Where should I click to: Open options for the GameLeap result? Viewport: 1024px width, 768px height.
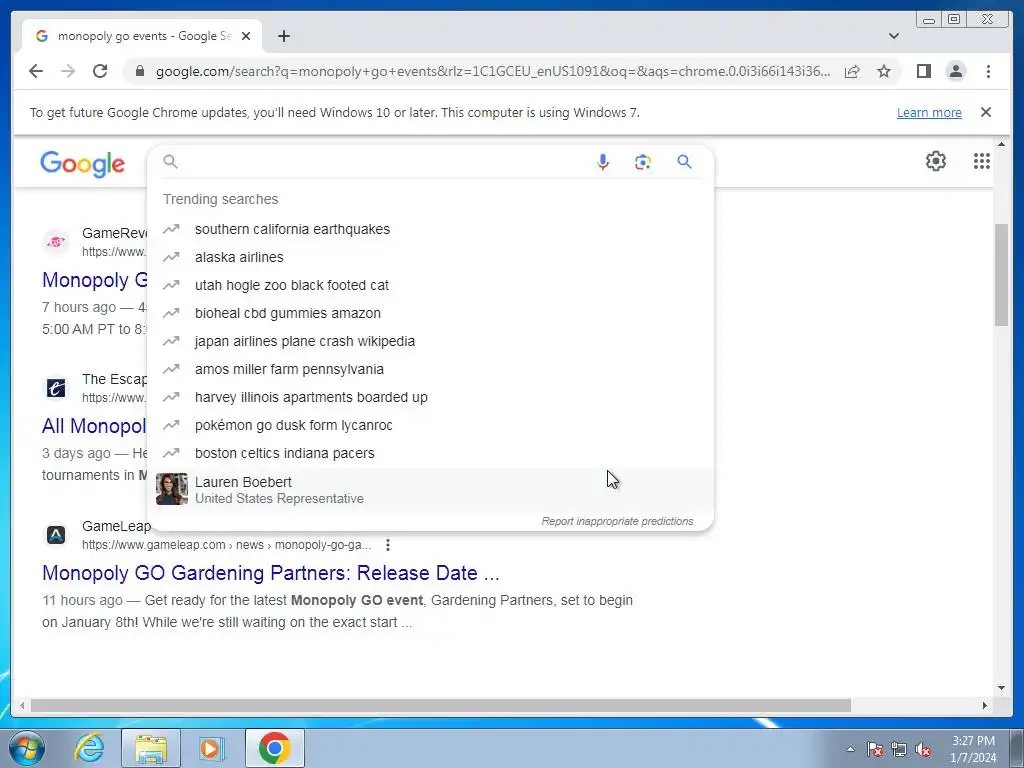388,545
